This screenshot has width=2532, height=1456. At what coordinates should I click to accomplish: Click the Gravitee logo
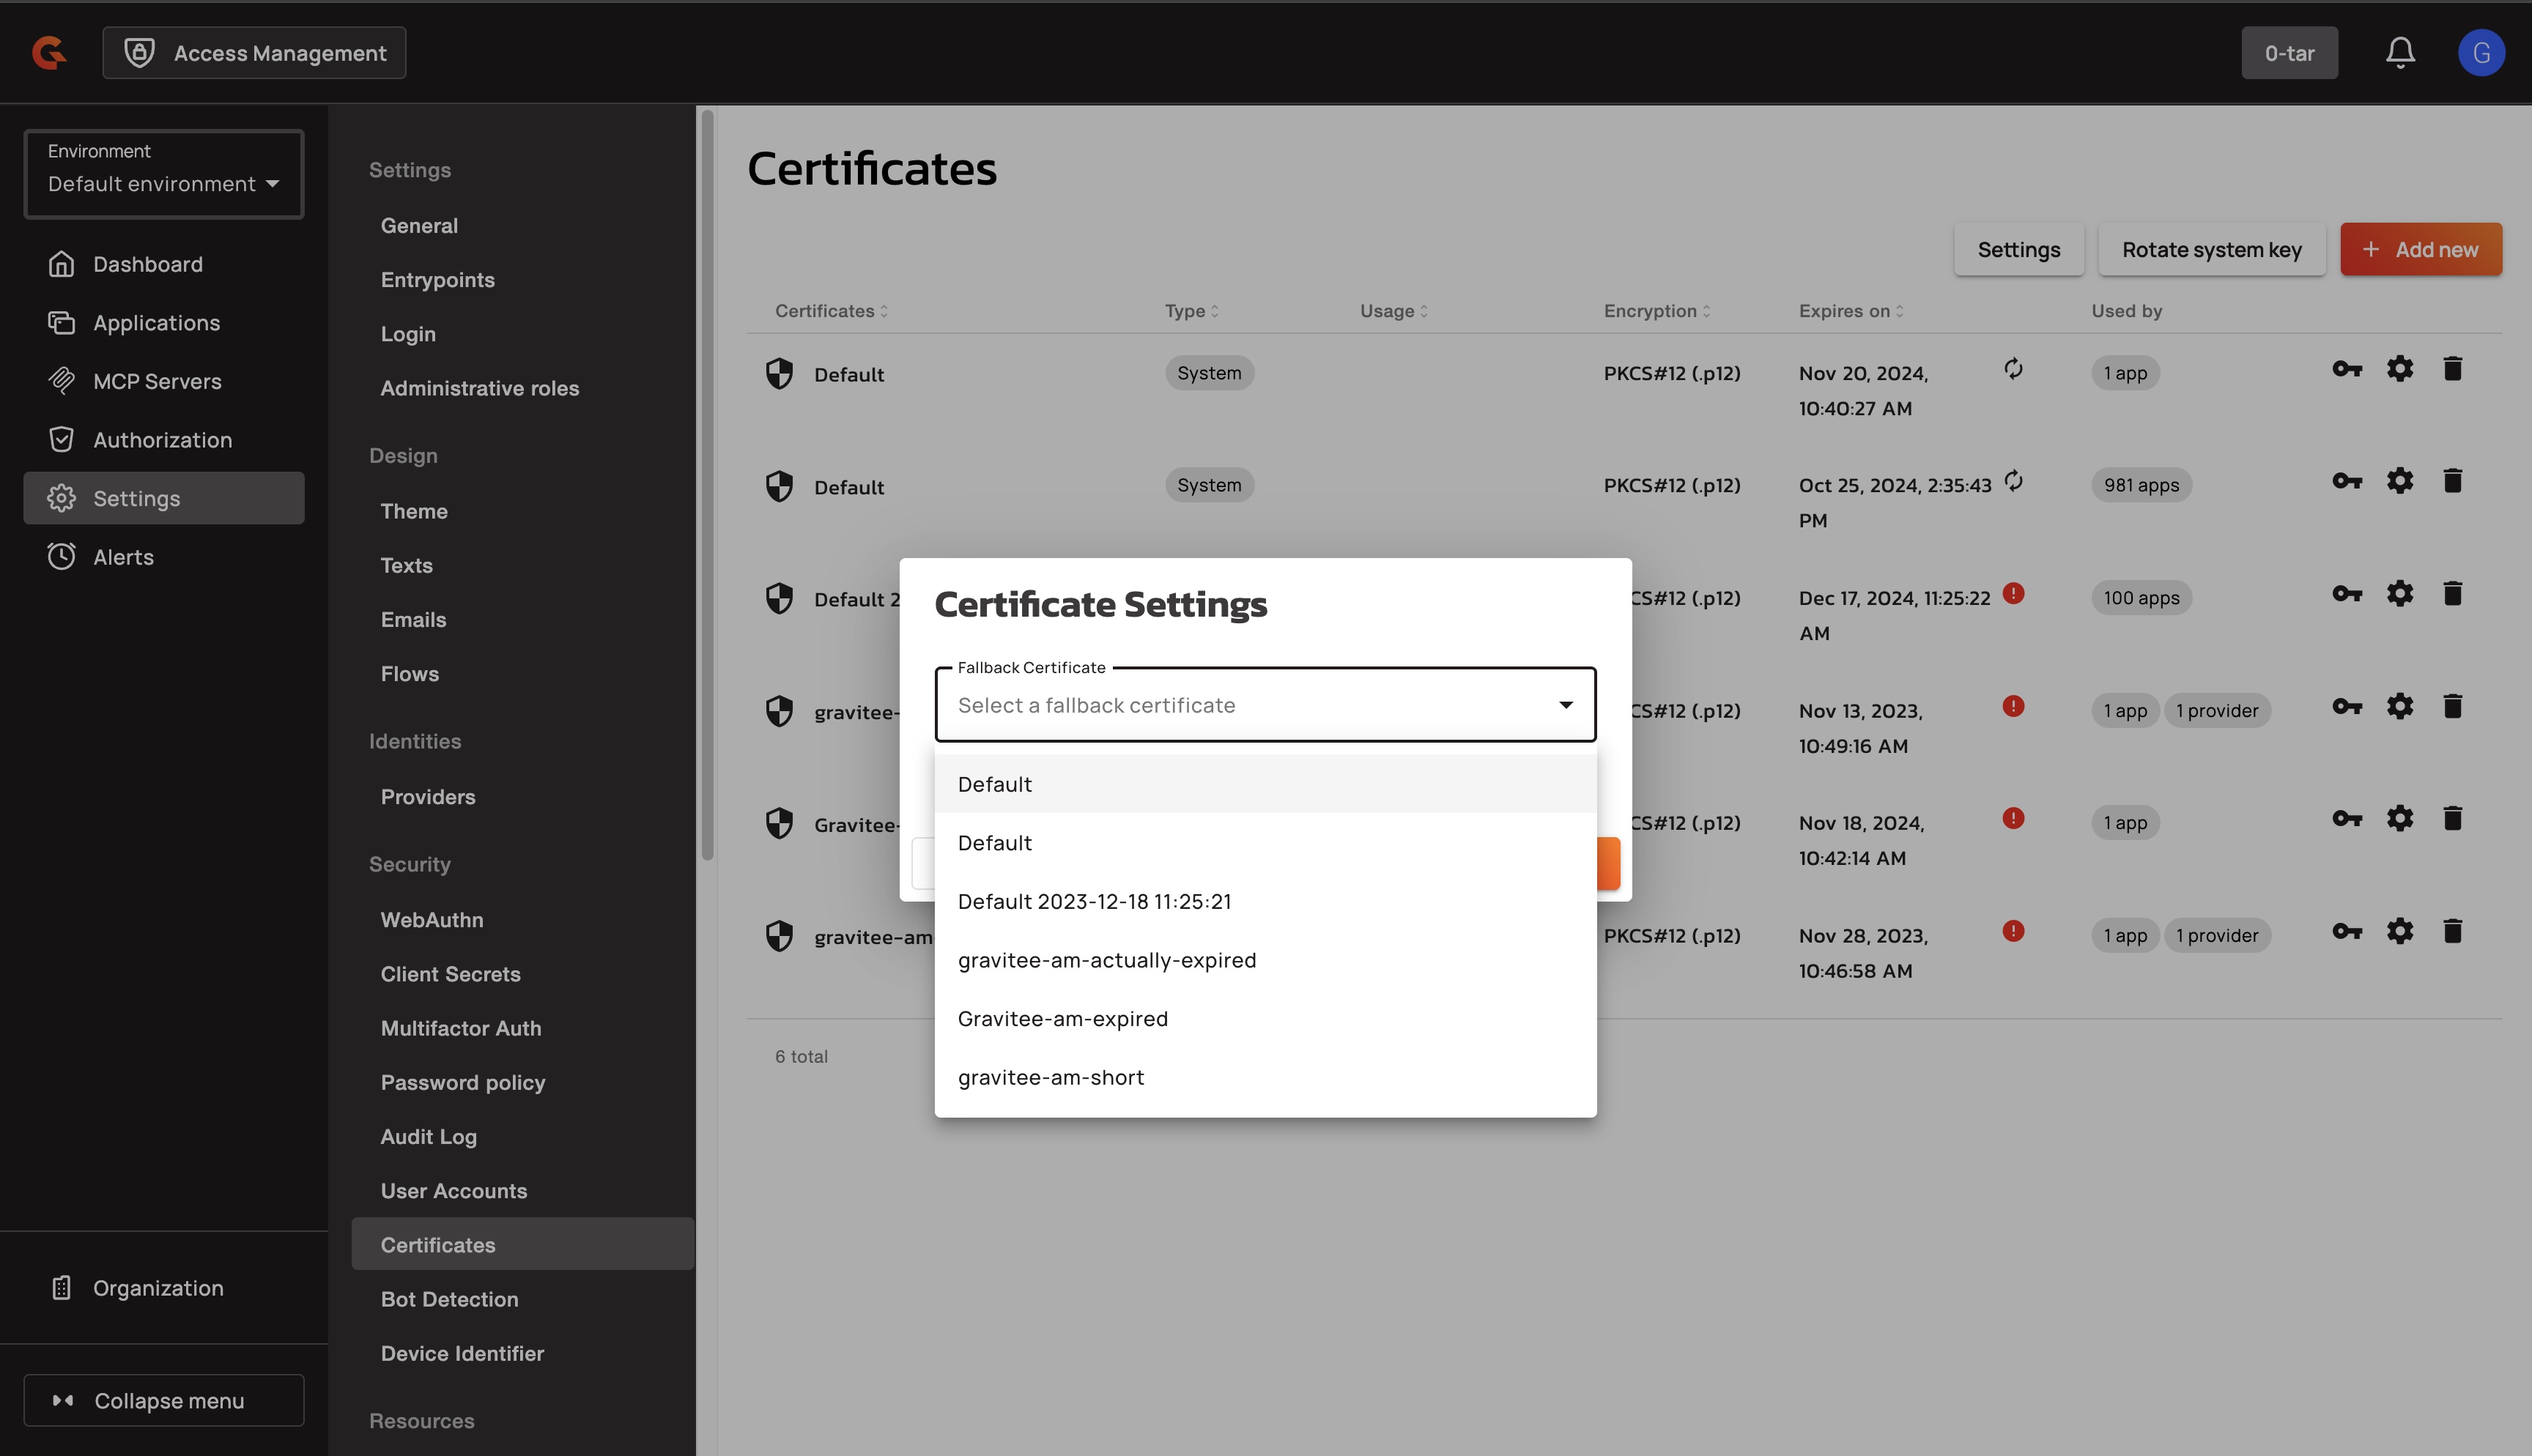(x=47, y=52)
